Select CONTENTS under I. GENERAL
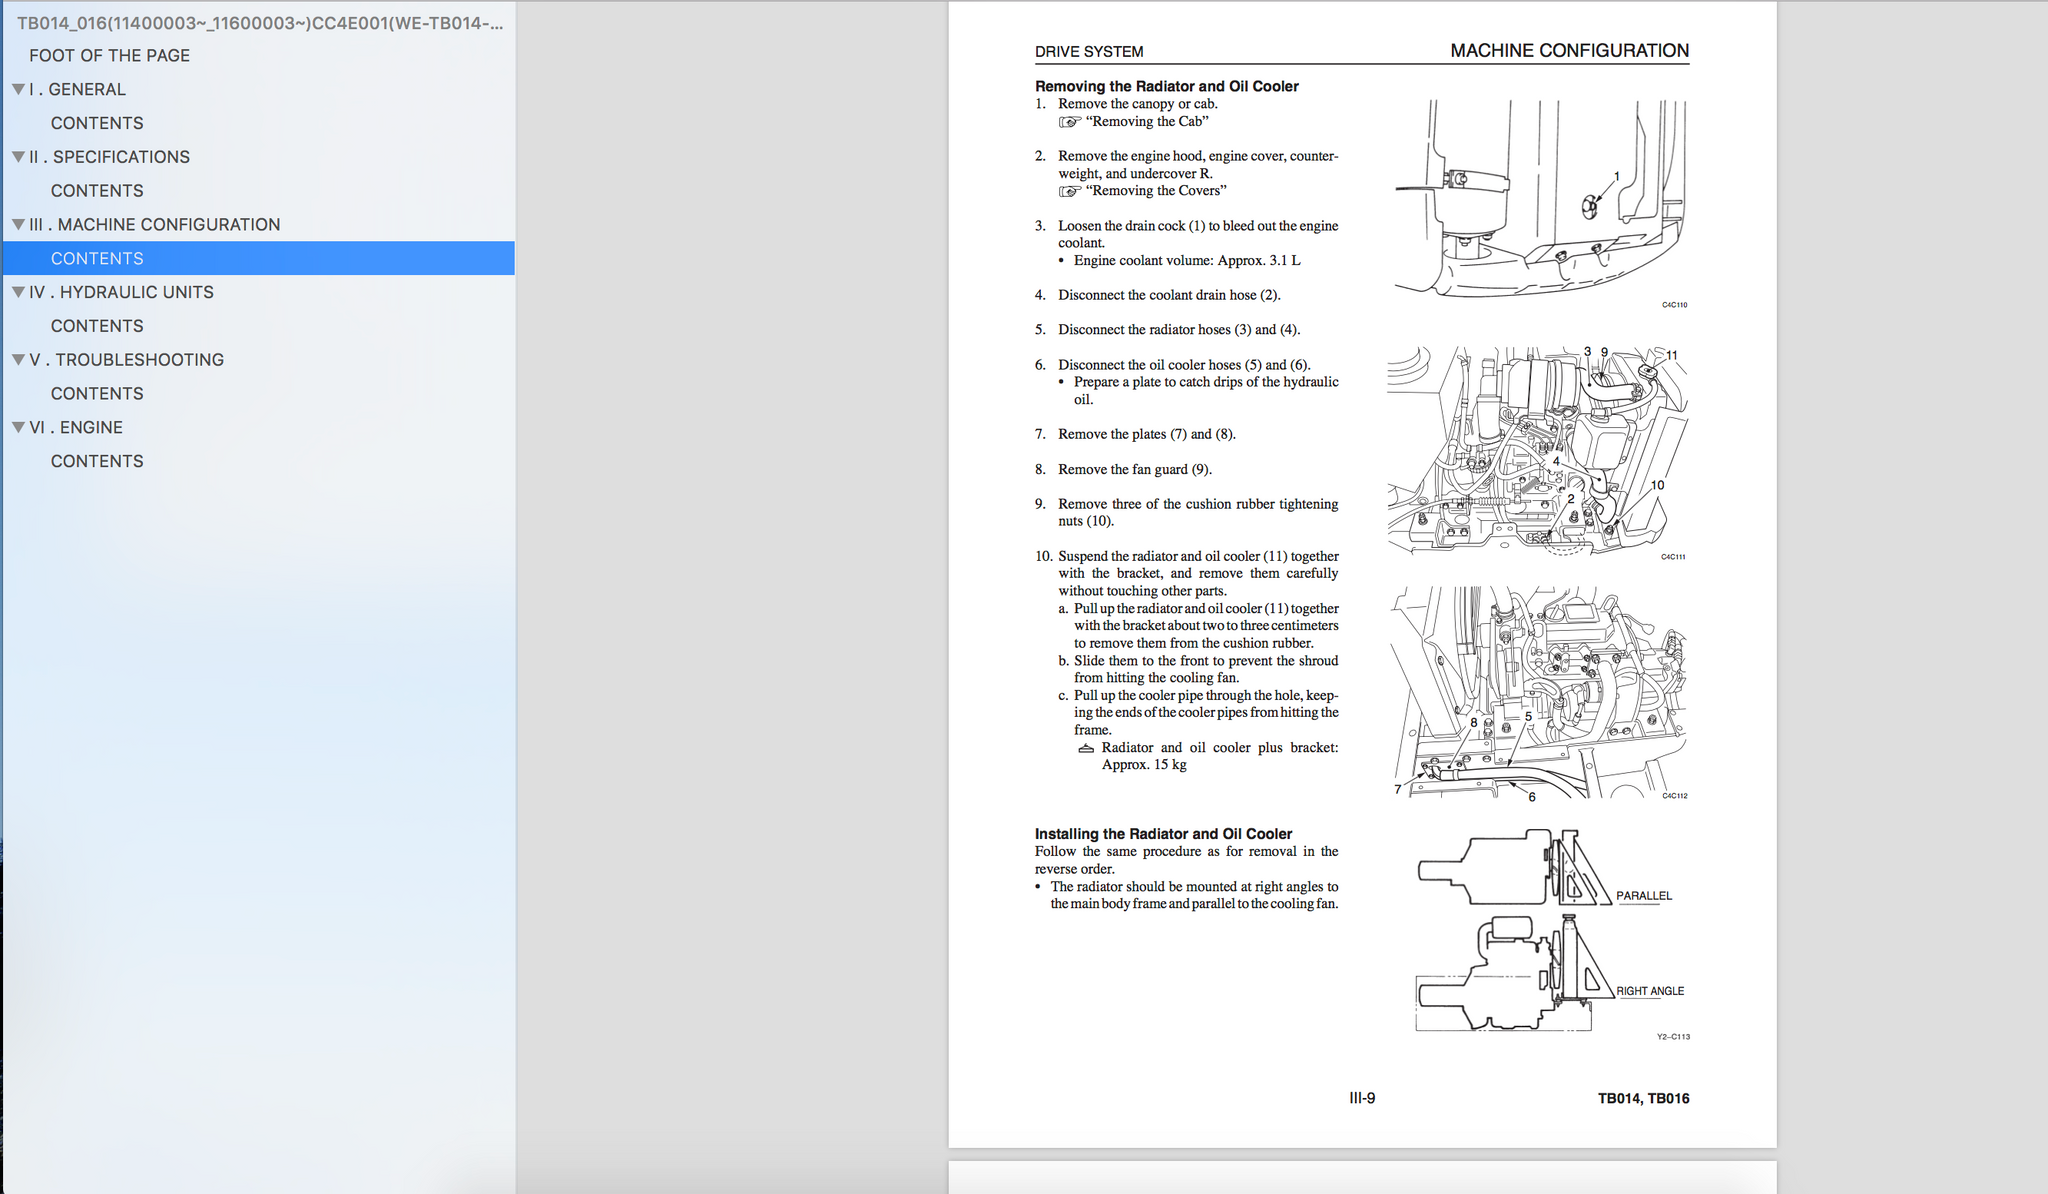Screen dimensions: 2048x1194 (x=97, y=123)
